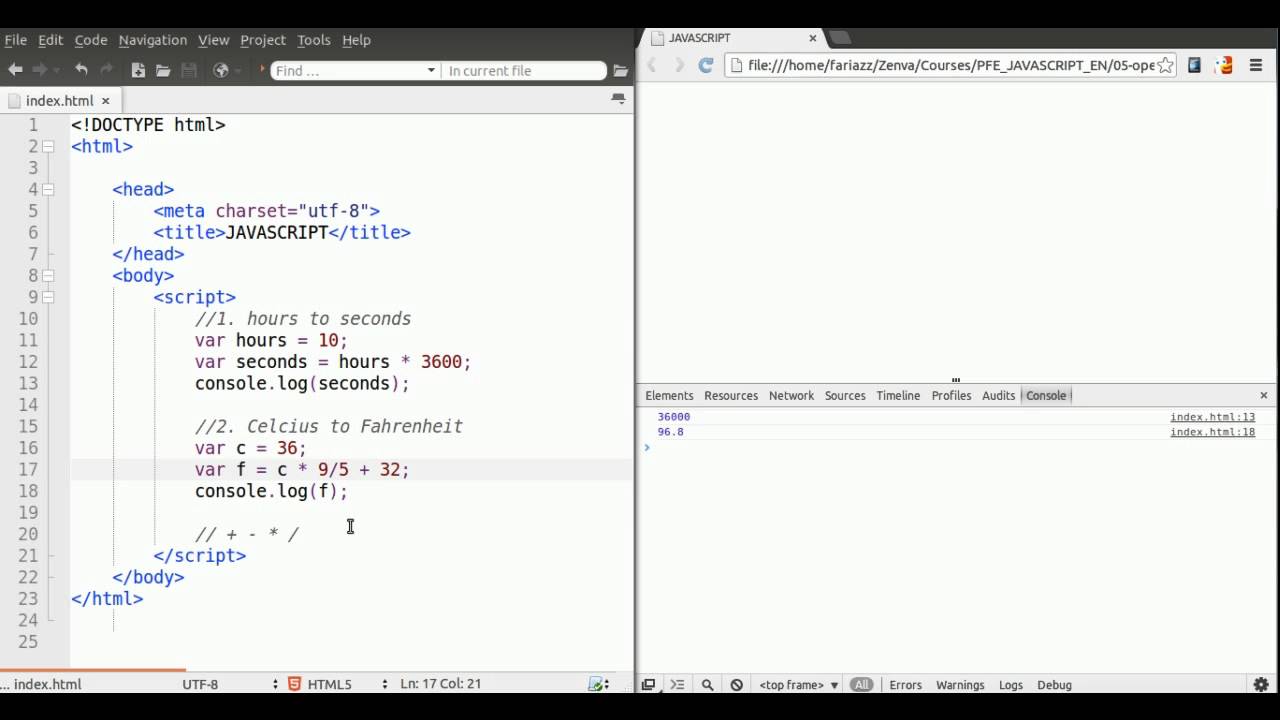Click folder icon right of find bar
The image size is (1280, 720).
point(620,71)
